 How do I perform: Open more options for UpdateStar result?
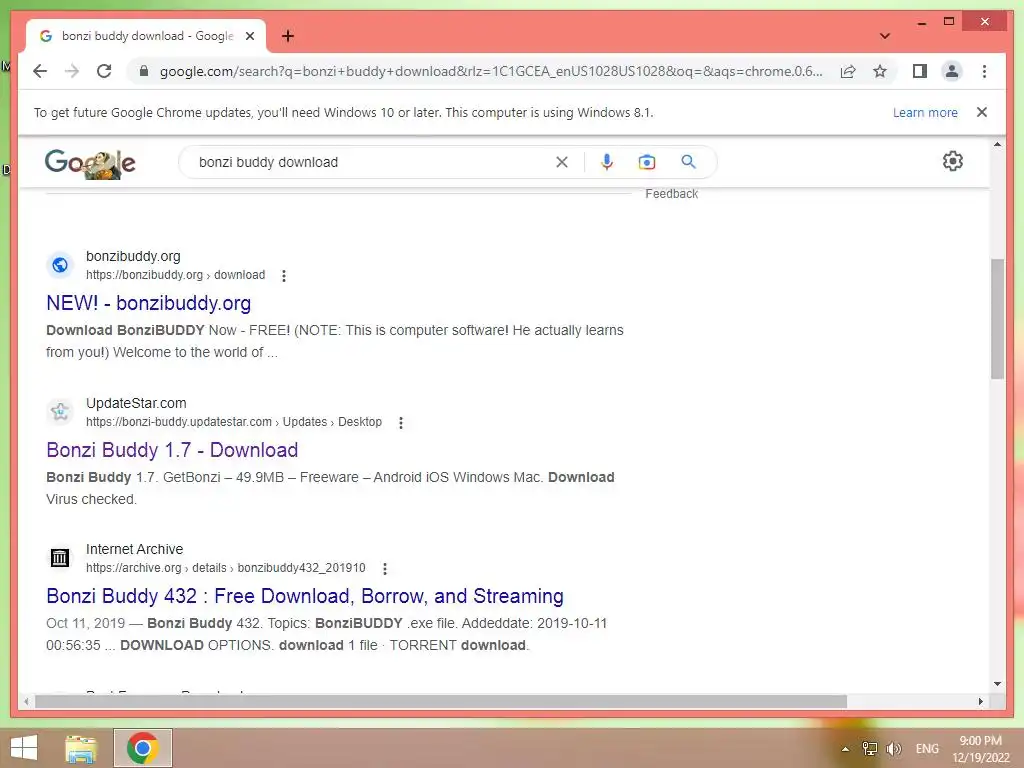(x=401, y=423)
